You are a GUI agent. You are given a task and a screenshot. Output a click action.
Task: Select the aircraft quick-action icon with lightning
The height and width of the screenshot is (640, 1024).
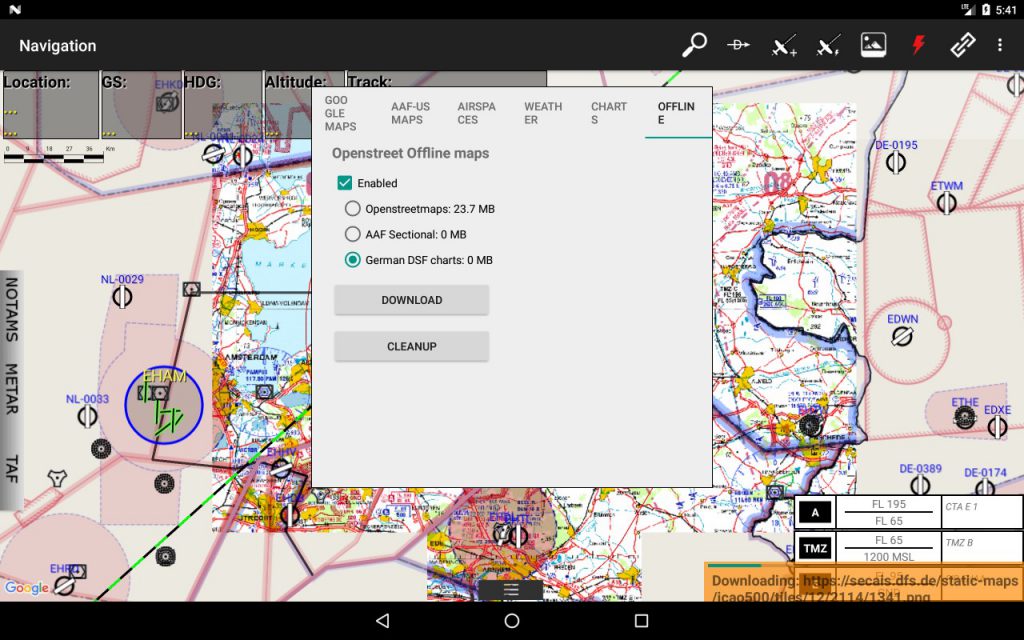[828, 45]
